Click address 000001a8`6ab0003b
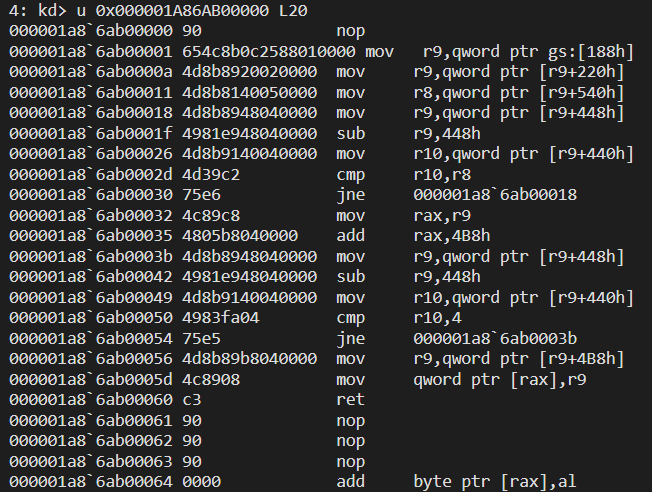The image size is (652, 492). (91, 257)
